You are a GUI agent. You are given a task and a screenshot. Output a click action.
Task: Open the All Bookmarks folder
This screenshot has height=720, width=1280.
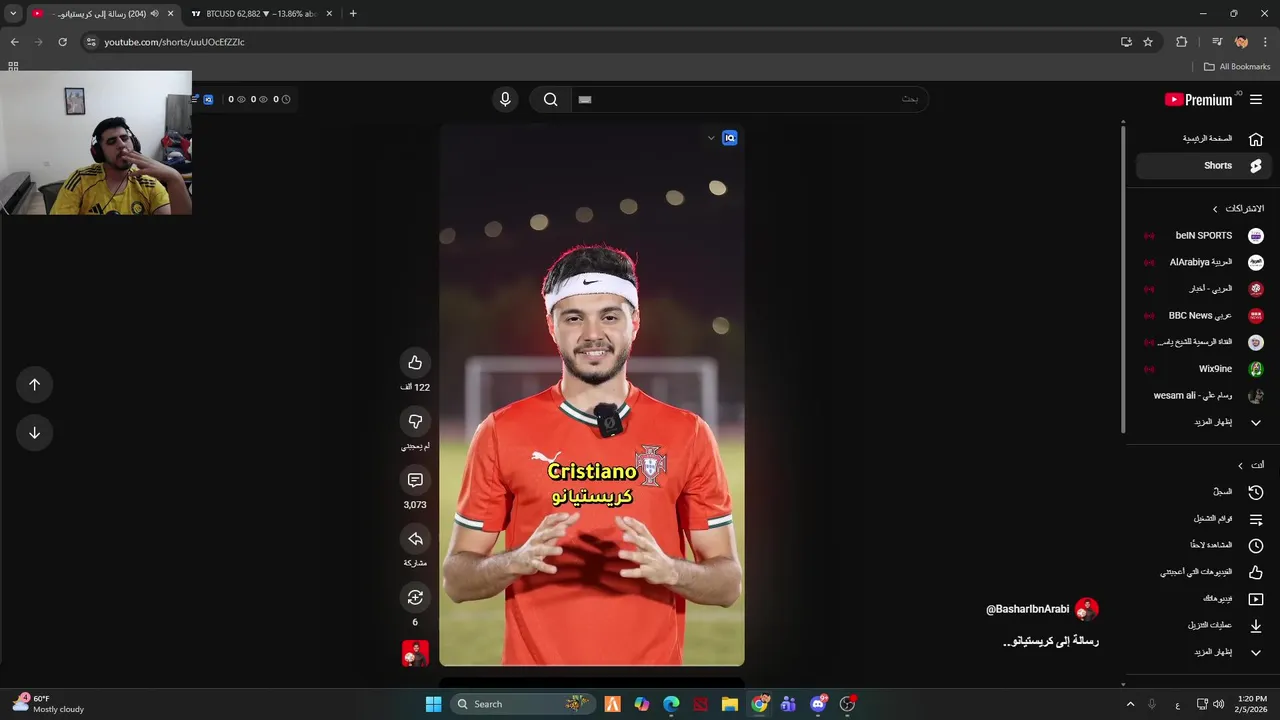[x=1237, y=67]
